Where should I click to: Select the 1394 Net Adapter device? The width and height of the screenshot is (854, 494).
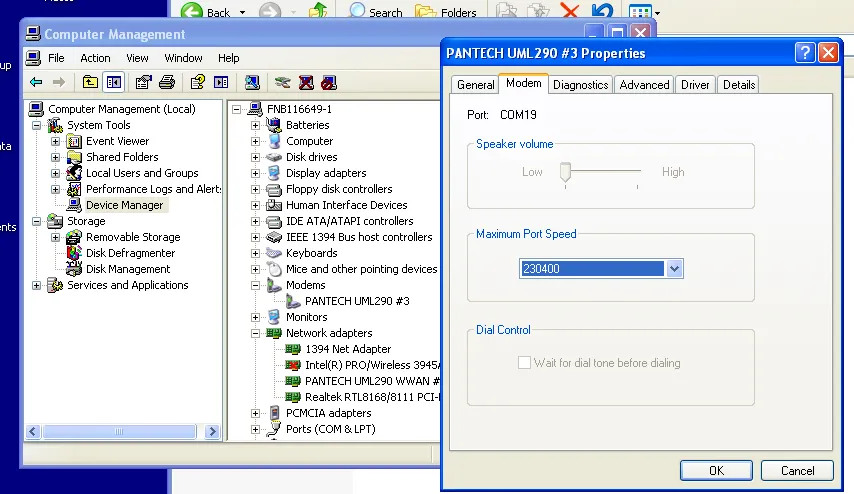[x=348, y=349]
